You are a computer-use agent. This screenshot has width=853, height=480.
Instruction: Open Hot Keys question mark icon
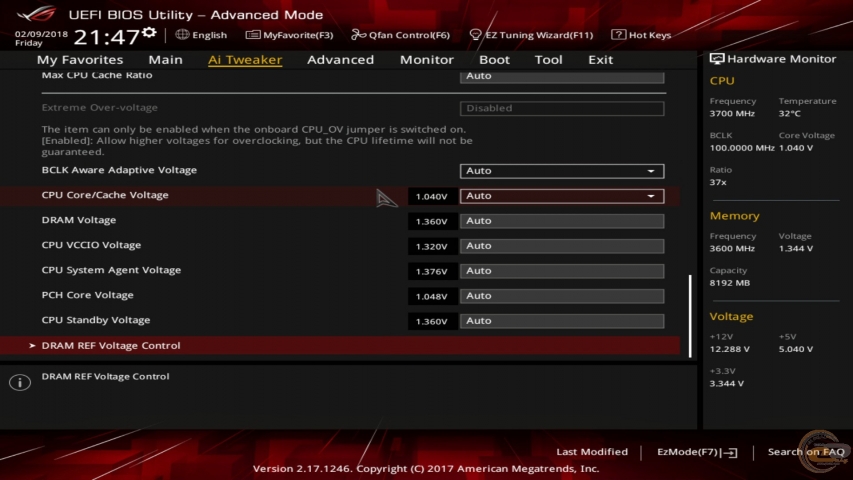[x=618, y=34]
